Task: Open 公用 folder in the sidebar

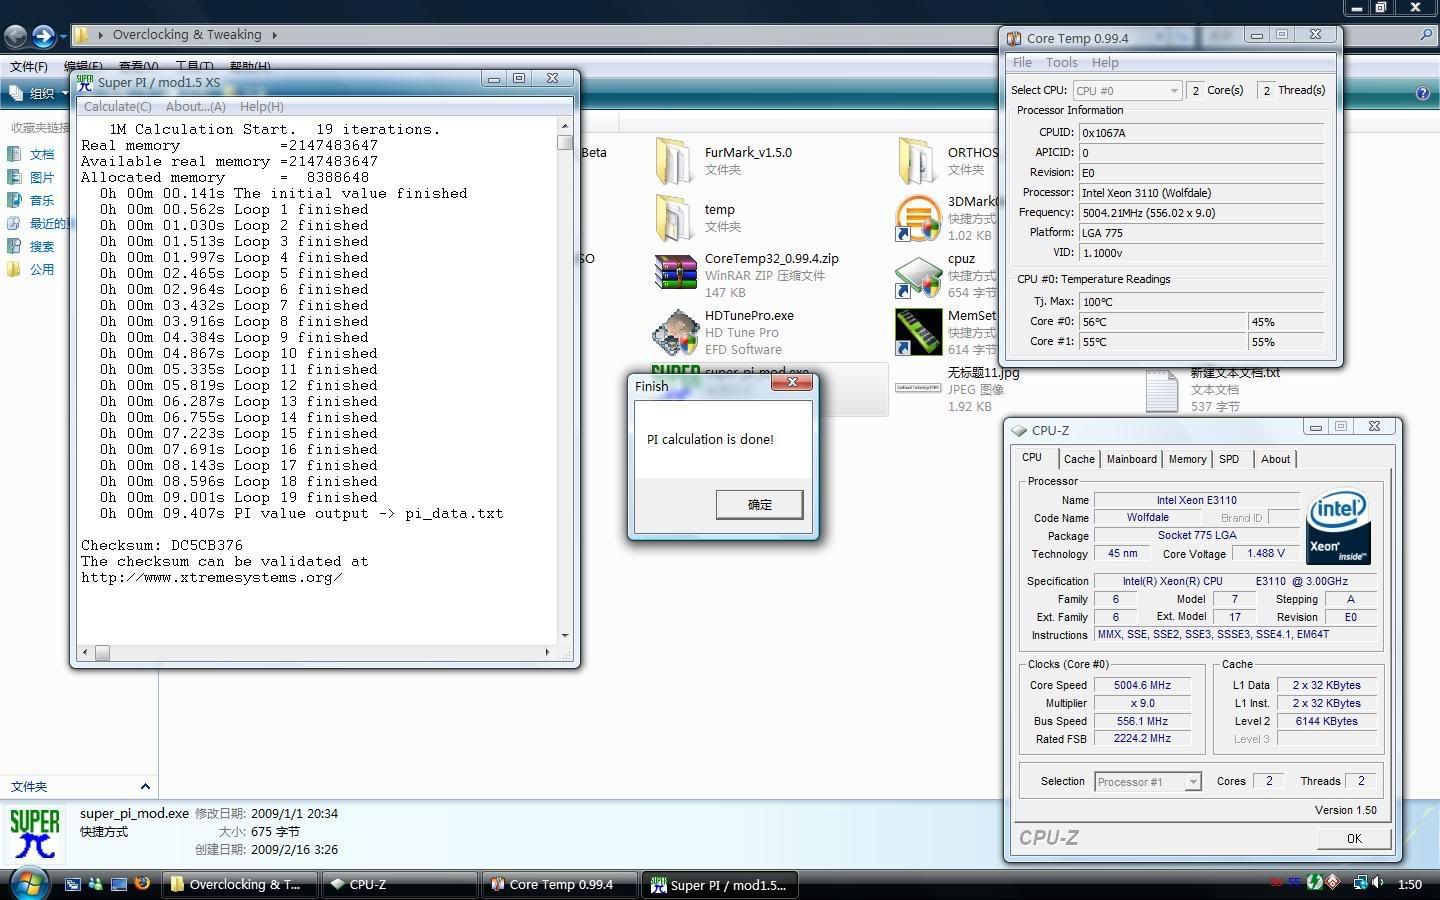Action: point(41,269)
